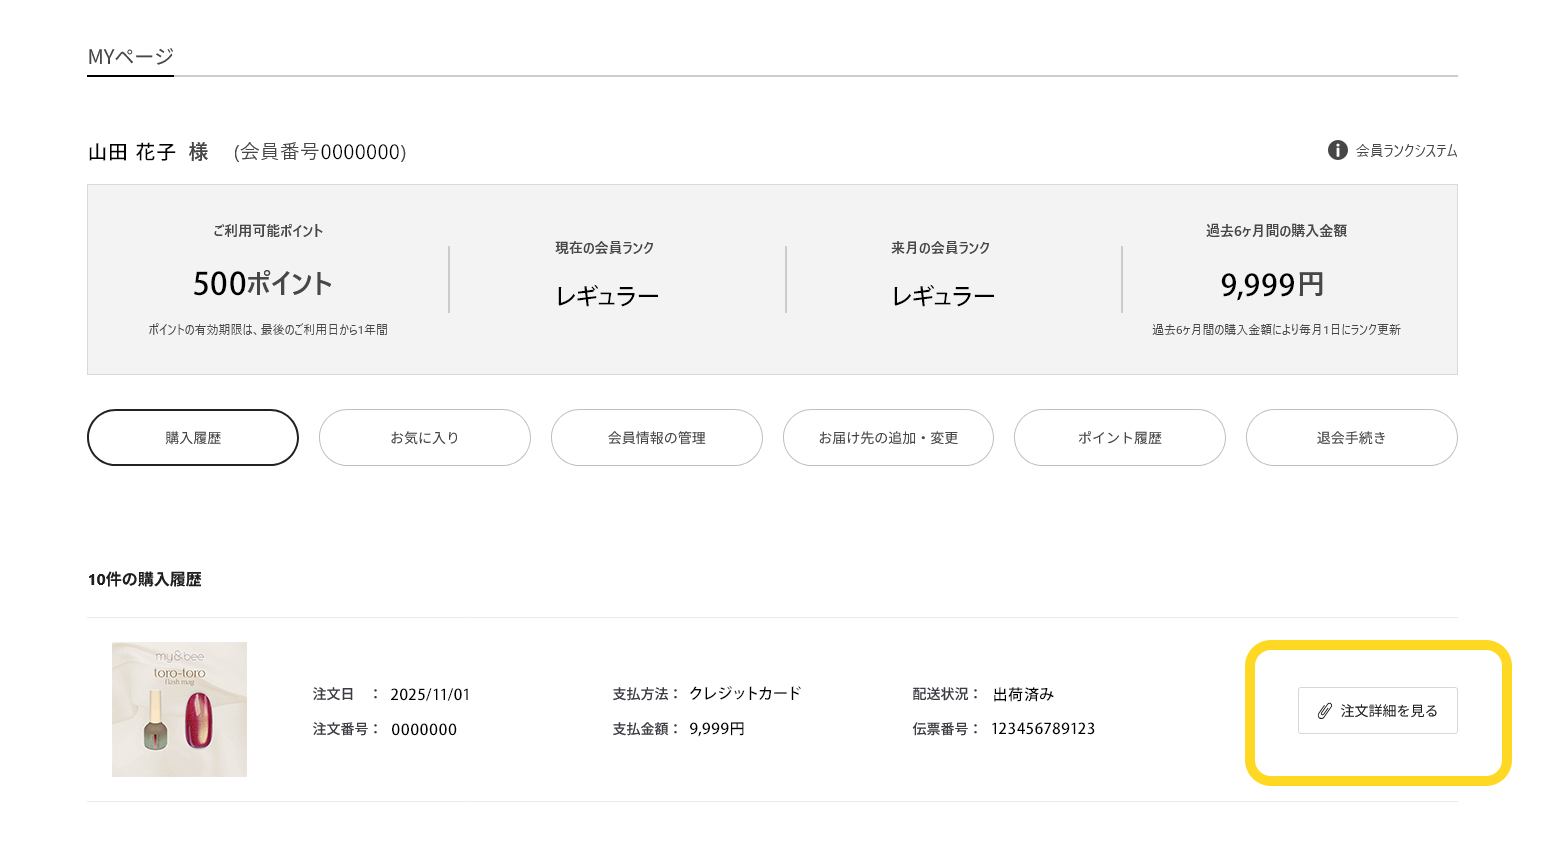Click the member name 山田 花子
Screen dimensions: 1544x856
pos(128,151)
